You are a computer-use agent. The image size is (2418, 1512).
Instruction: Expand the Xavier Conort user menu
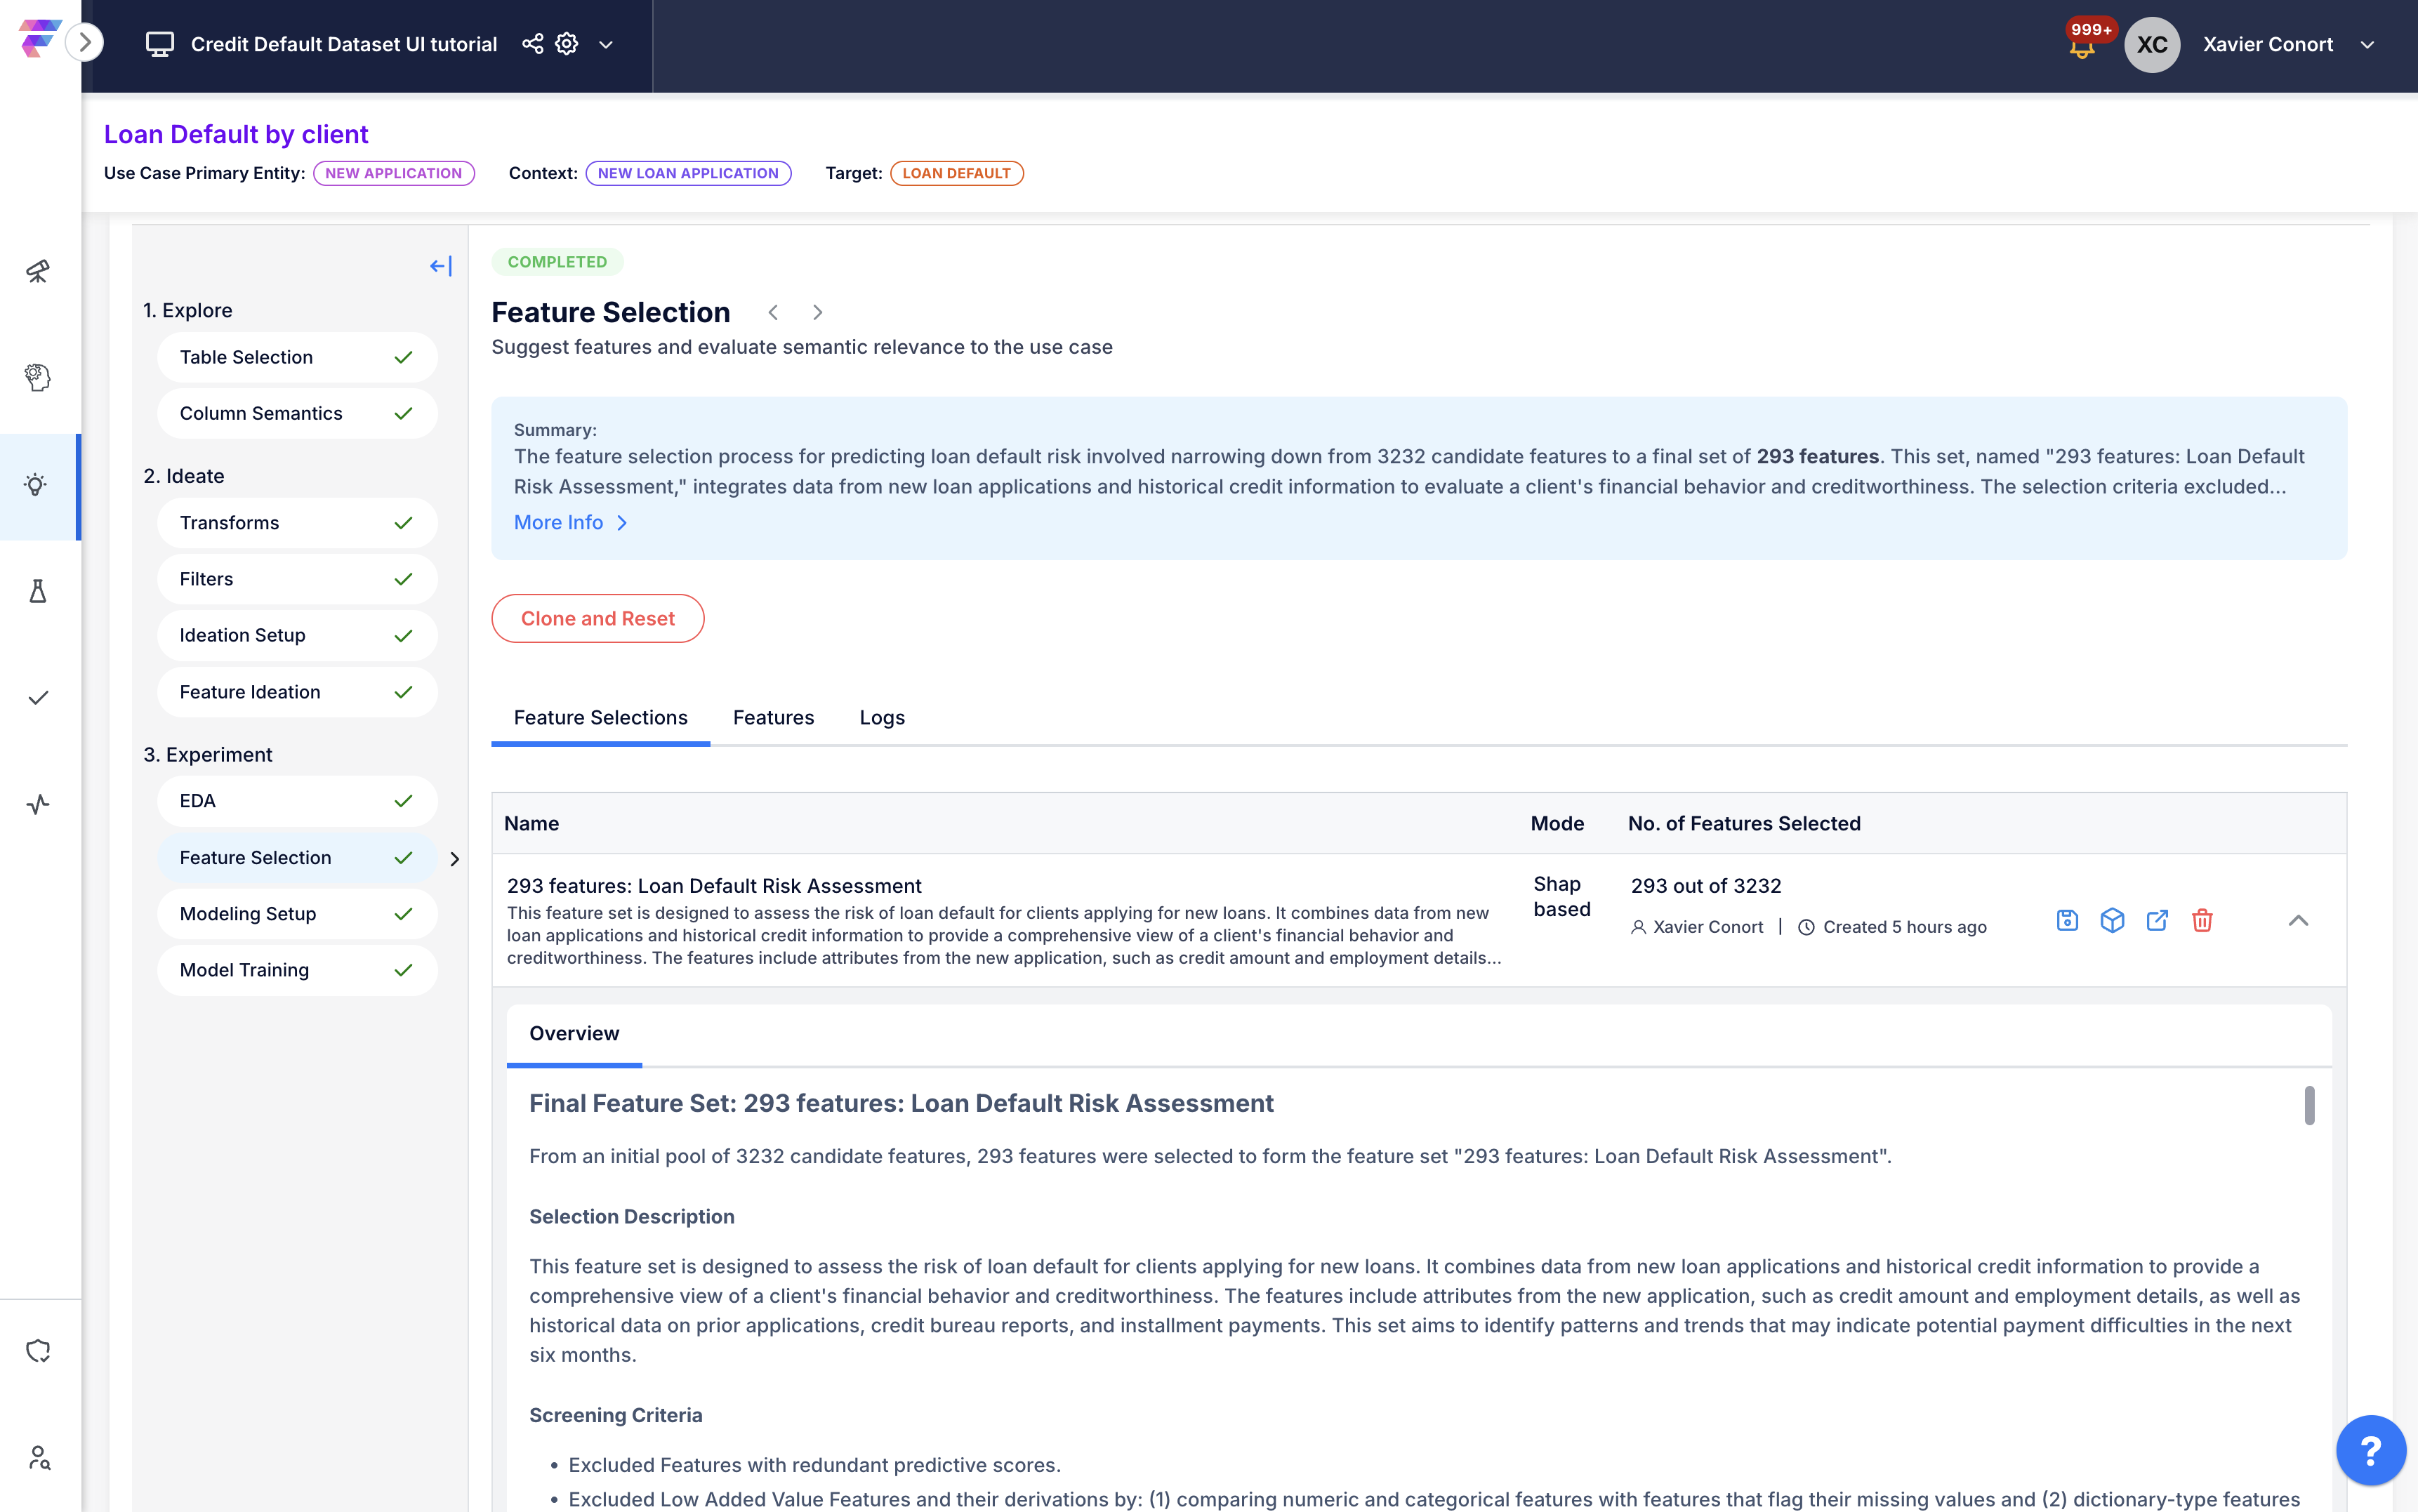2367,44
